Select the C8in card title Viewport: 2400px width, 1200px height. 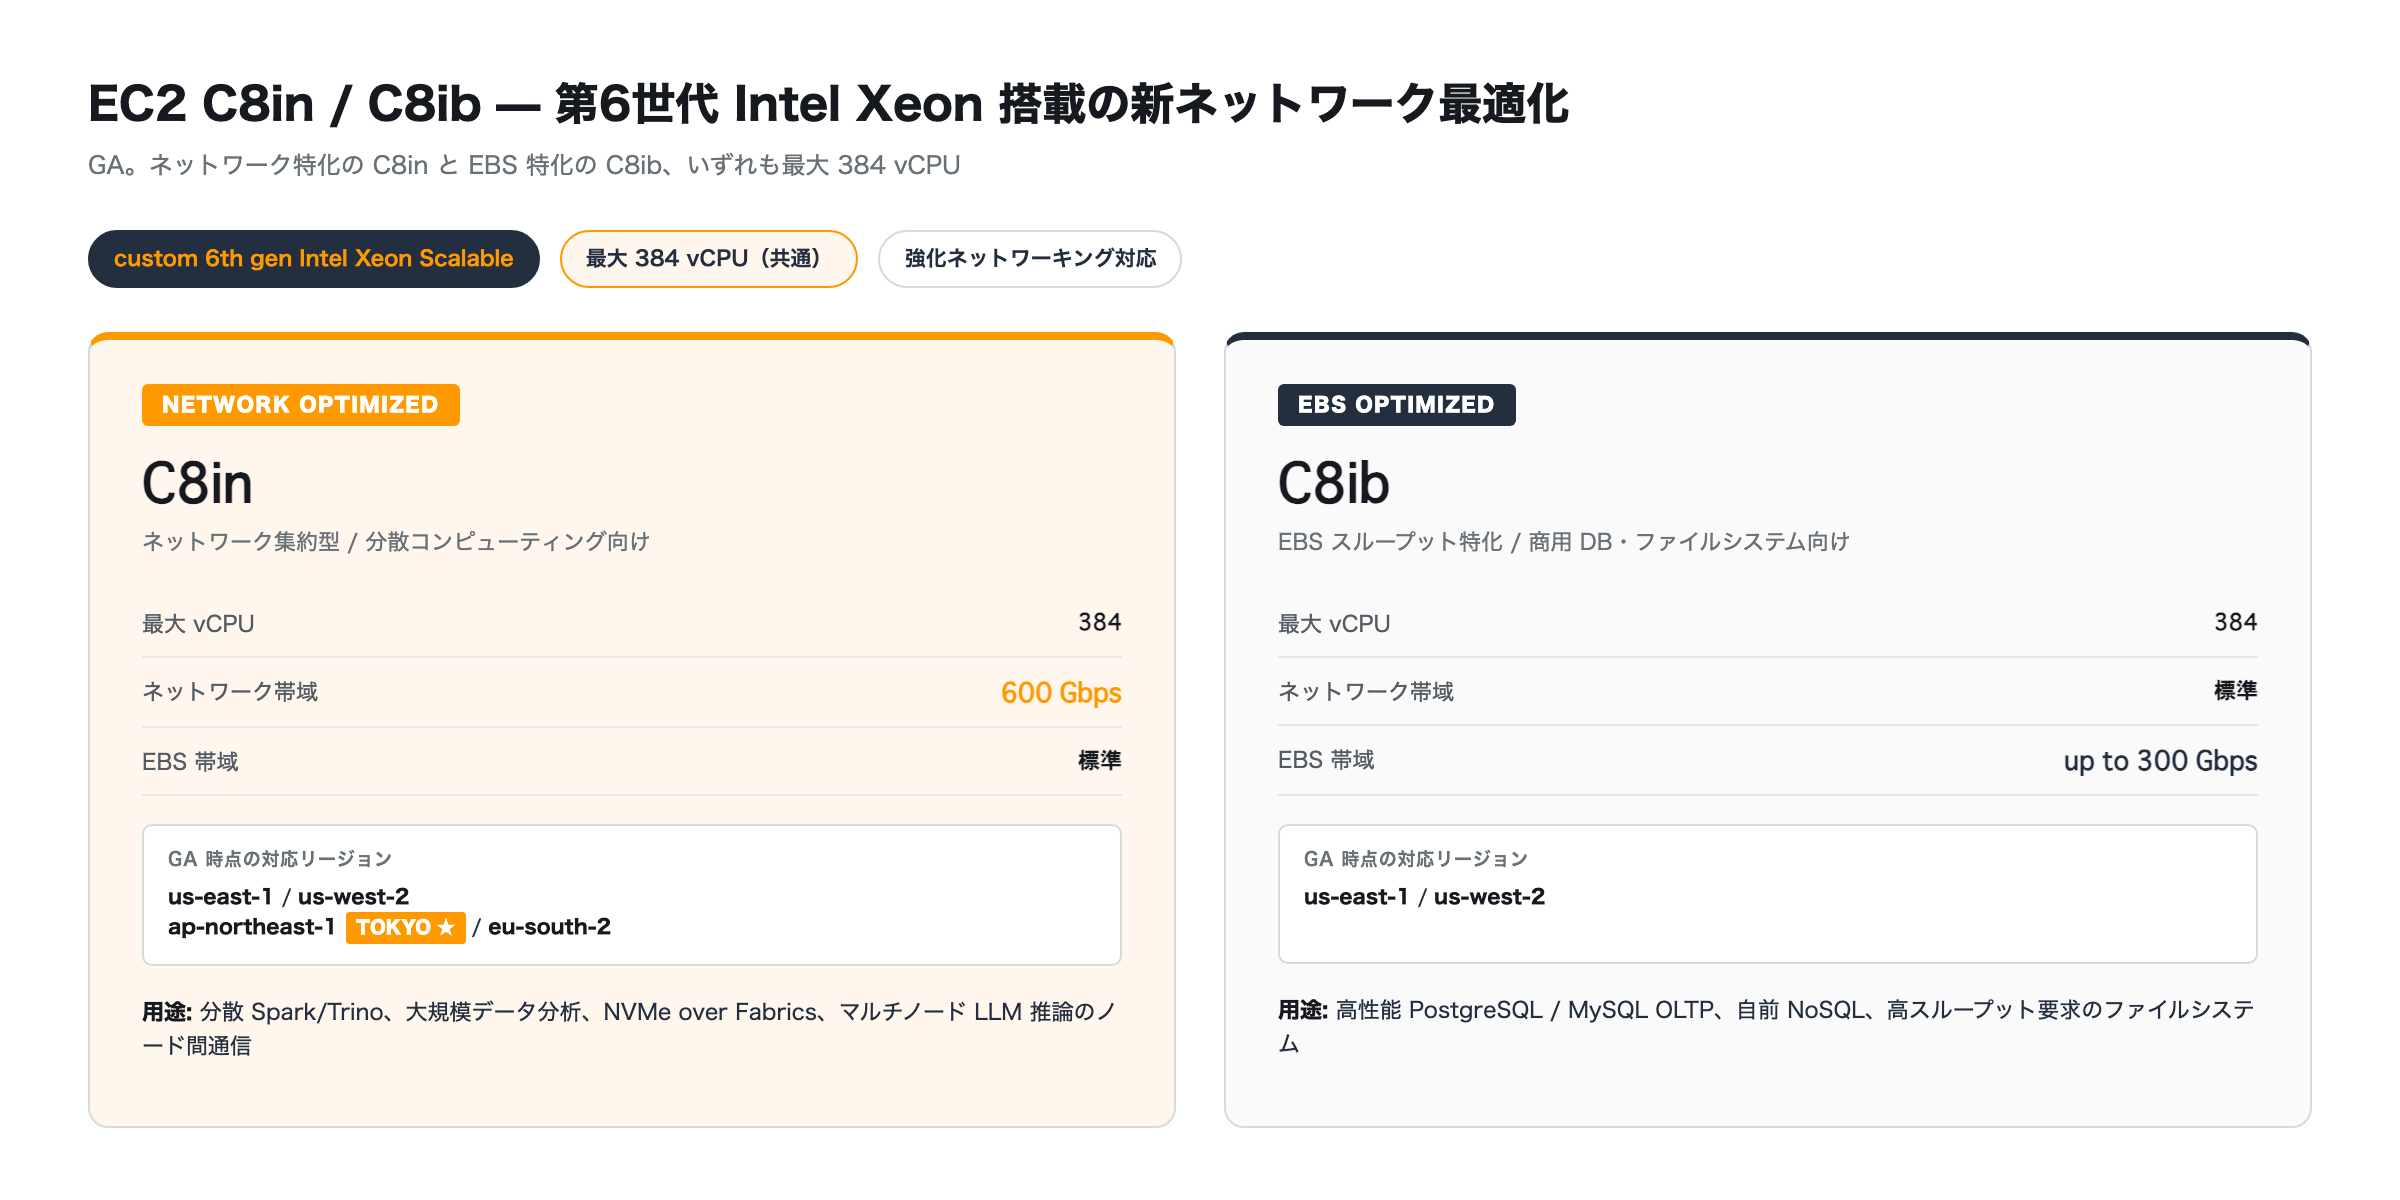pos(197,484)
